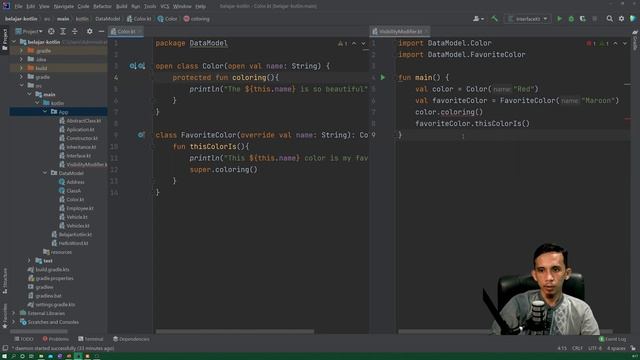Collapse the DataModel package node

click(45, 173)
